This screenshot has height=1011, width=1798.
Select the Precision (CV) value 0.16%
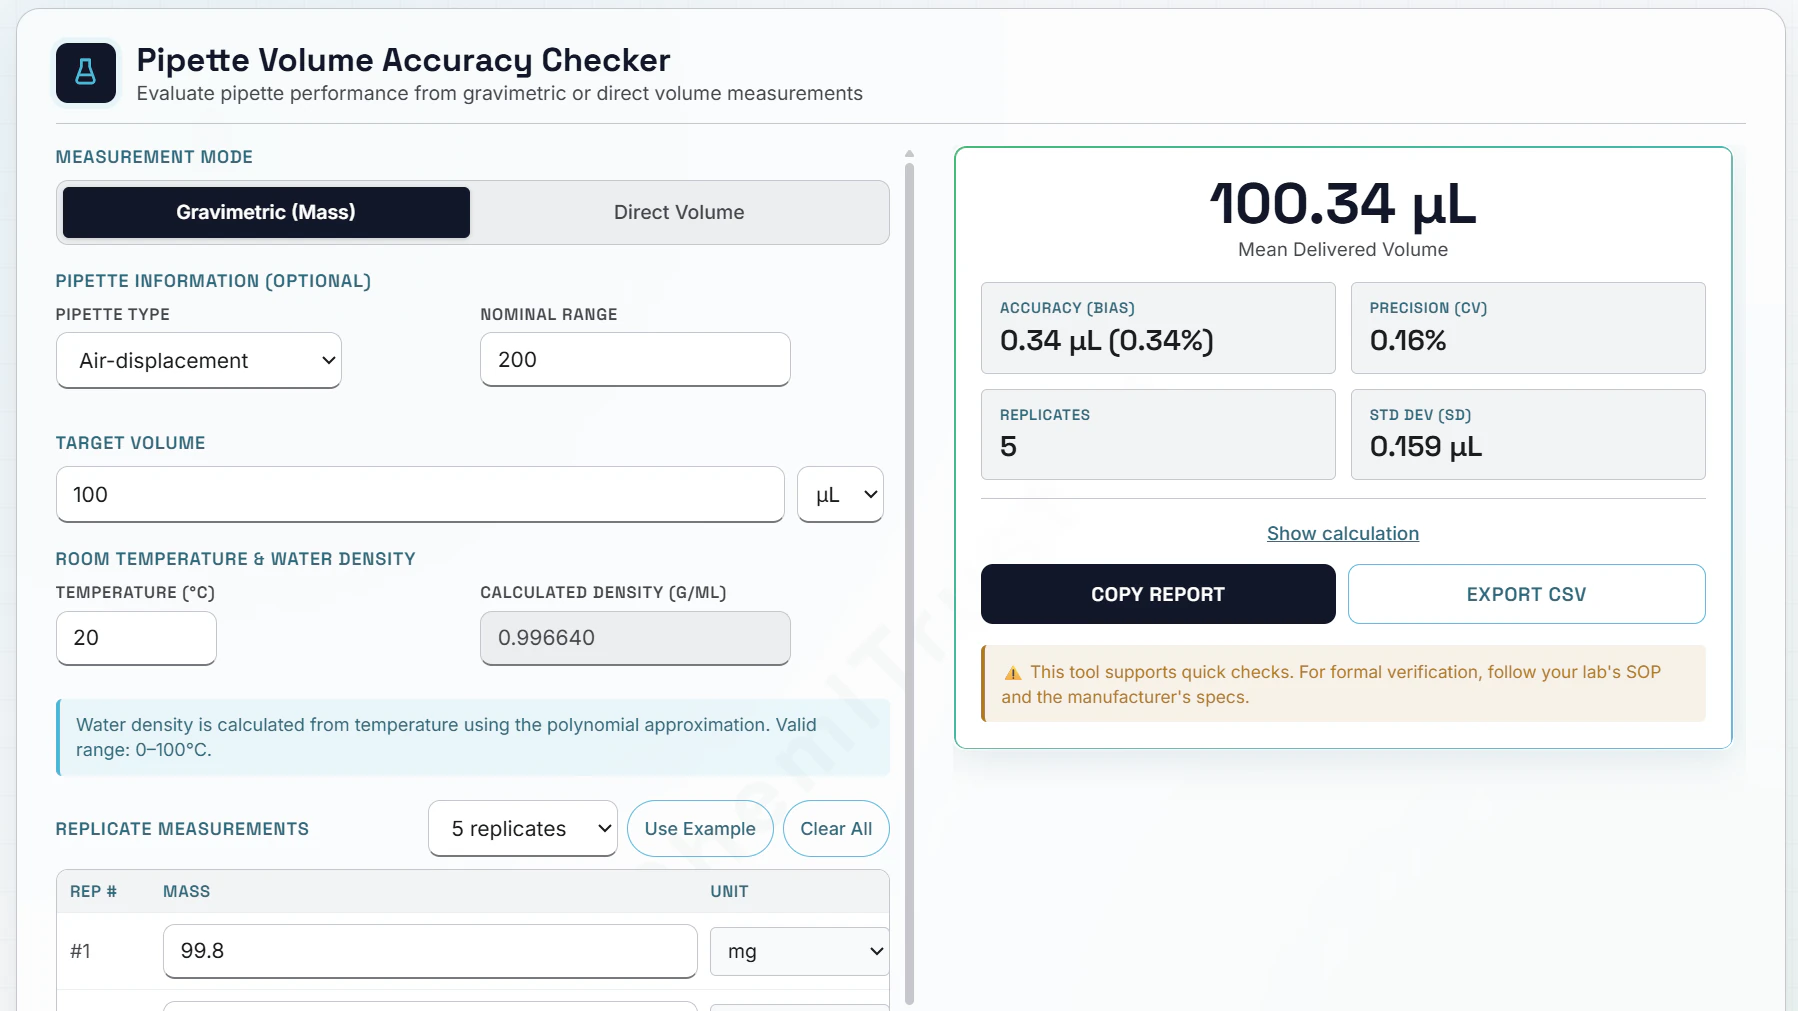pos(1408,341)
